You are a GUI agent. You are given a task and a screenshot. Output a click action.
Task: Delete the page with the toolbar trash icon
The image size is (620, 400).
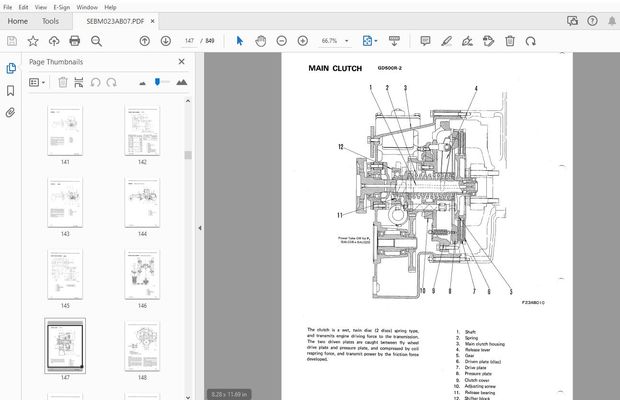pyautogui.click(x=510, y=41)
